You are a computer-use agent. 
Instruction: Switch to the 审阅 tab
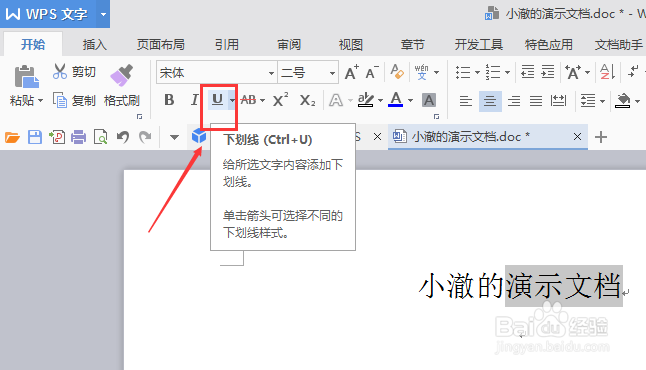coord(289,44)
